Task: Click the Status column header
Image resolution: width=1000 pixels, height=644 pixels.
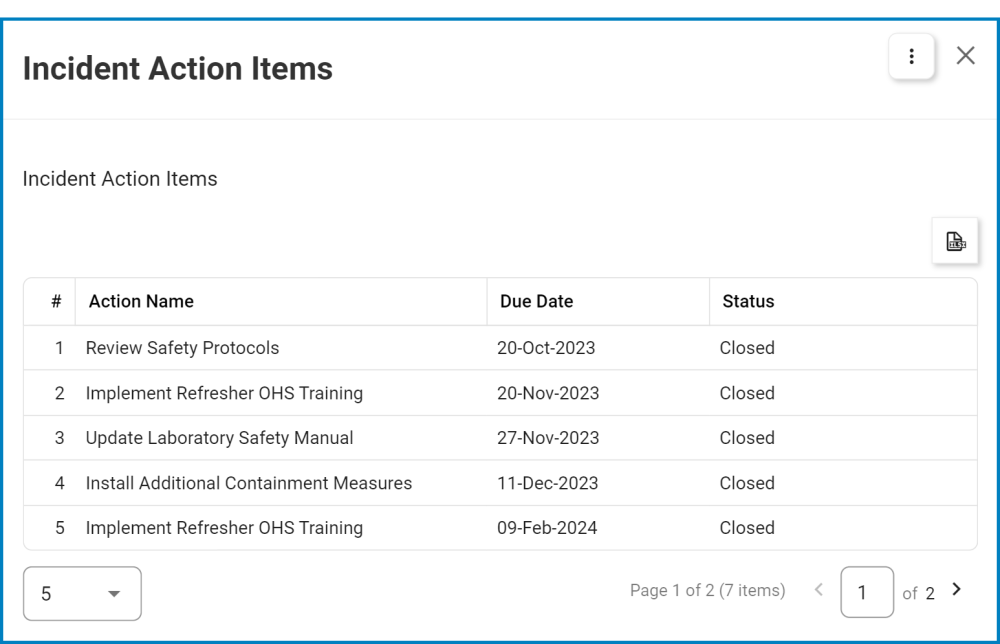Action: (x=748, y=301)
